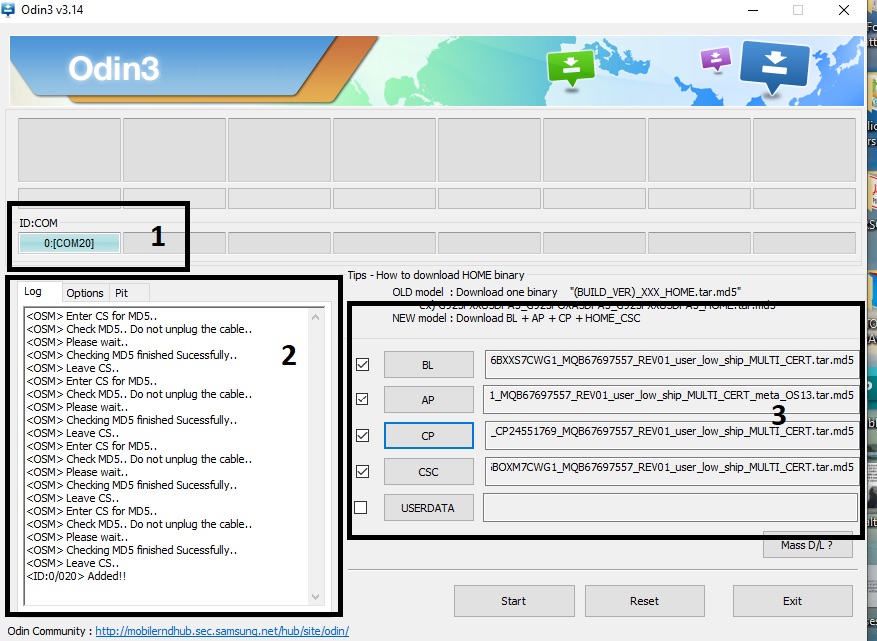
Task: Minimize the Odin3 window
Action: [753, 10]
